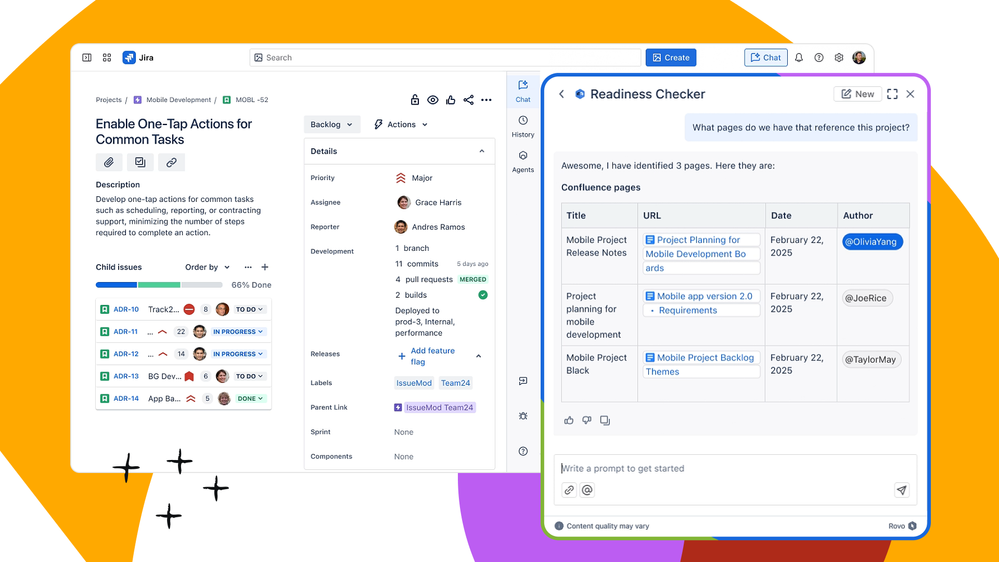Click the thumbs up on Rovo response
The image size is (999, 562).
[x=569, y=420]
